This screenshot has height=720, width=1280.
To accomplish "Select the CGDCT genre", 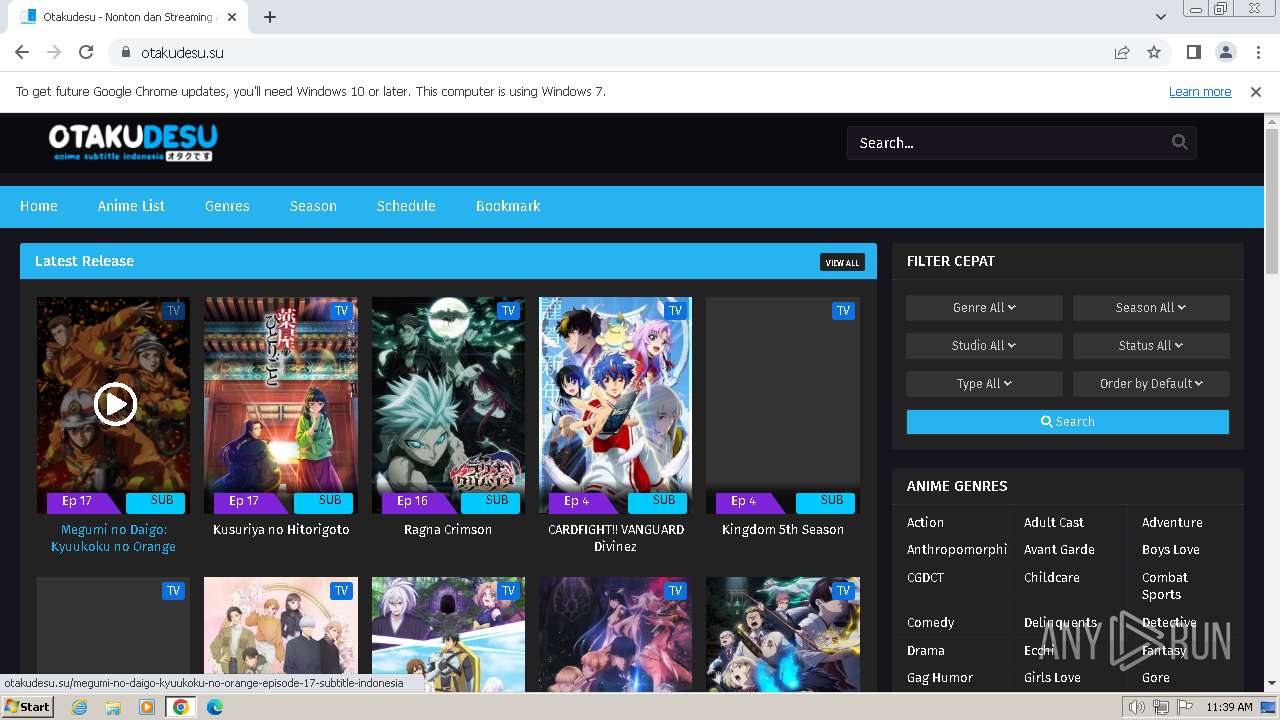I will (925, 578).
